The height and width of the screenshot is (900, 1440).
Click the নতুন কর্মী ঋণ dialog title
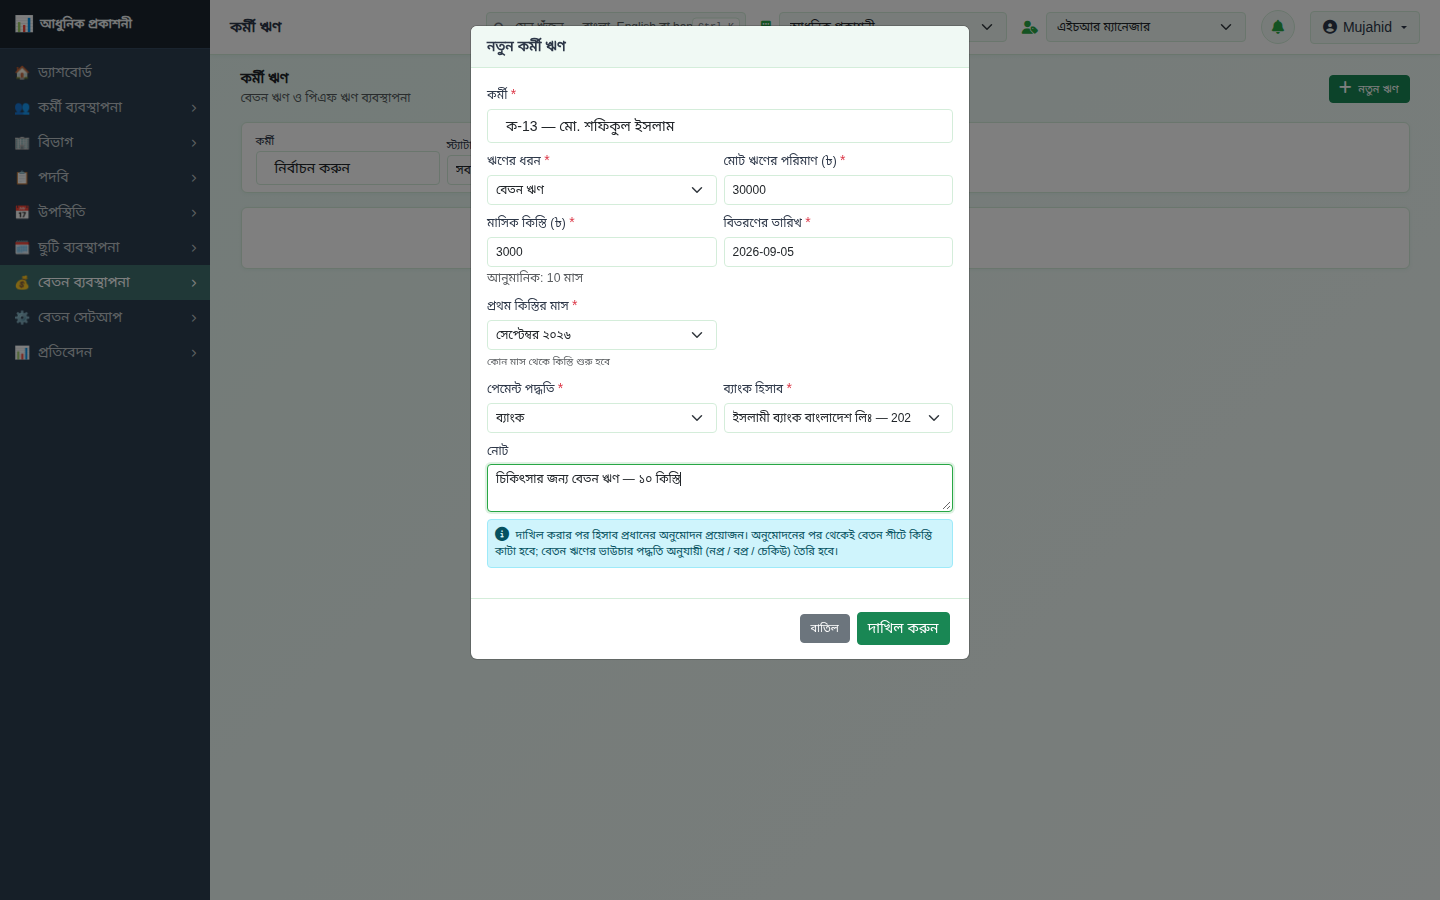526,46
